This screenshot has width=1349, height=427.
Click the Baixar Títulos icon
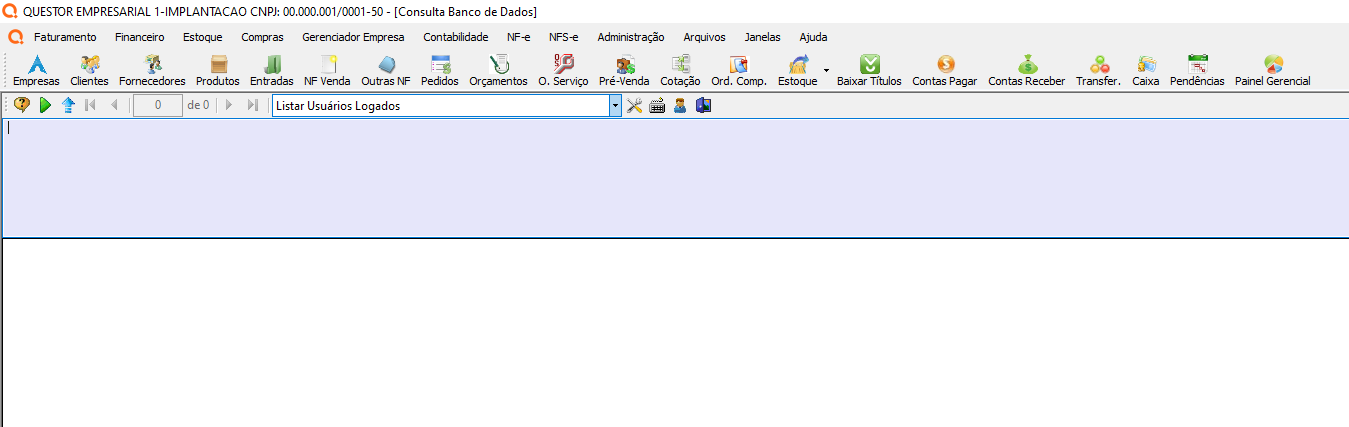click(x=868, y=71)
